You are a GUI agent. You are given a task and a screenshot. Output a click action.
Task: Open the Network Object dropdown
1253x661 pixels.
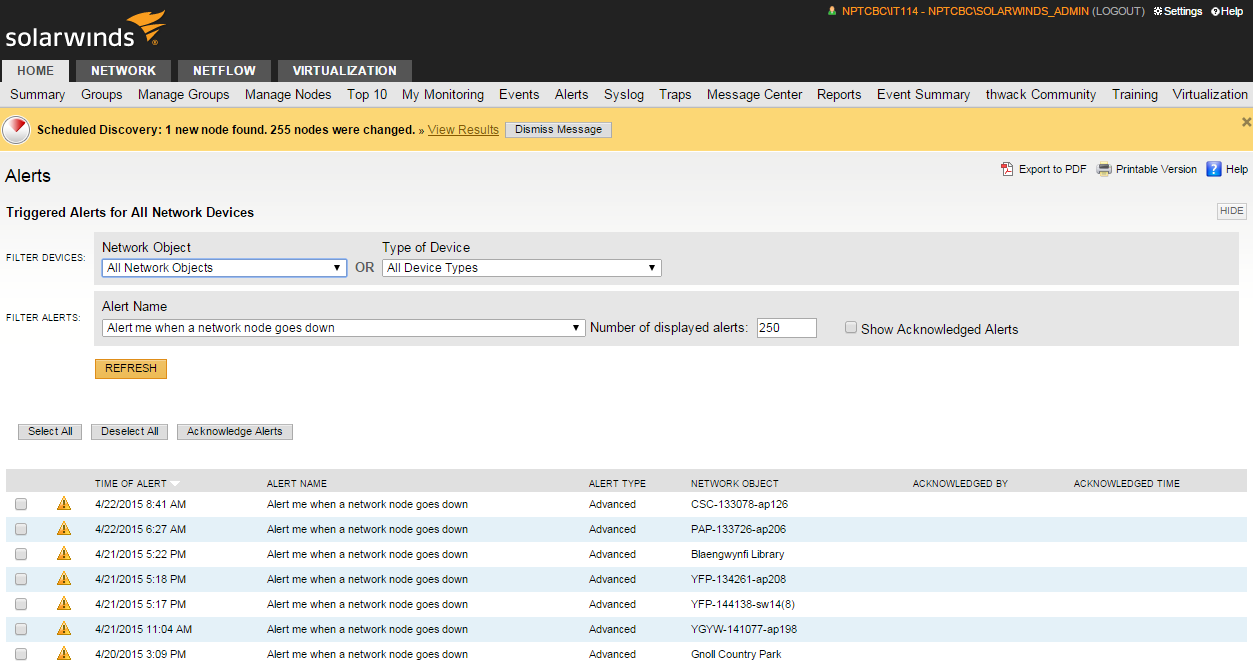pos(224,268)
